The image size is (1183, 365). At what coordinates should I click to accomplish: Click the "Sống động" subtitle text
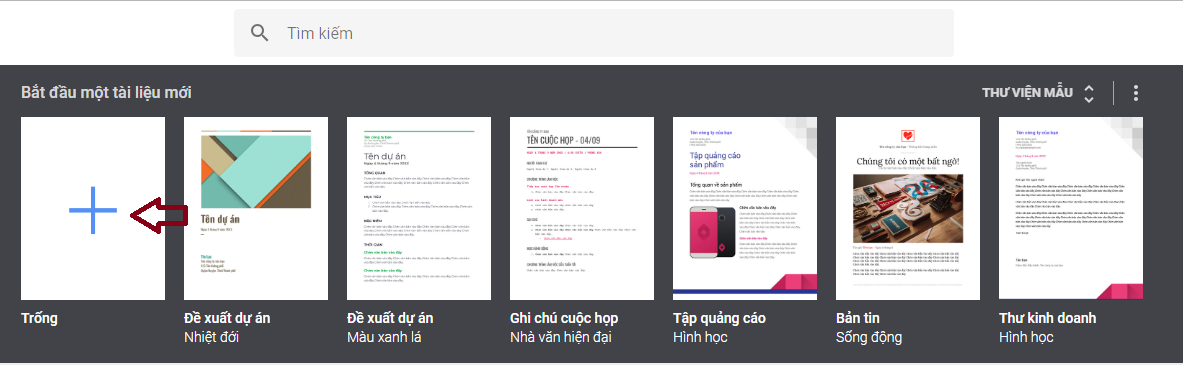point(869,337)
